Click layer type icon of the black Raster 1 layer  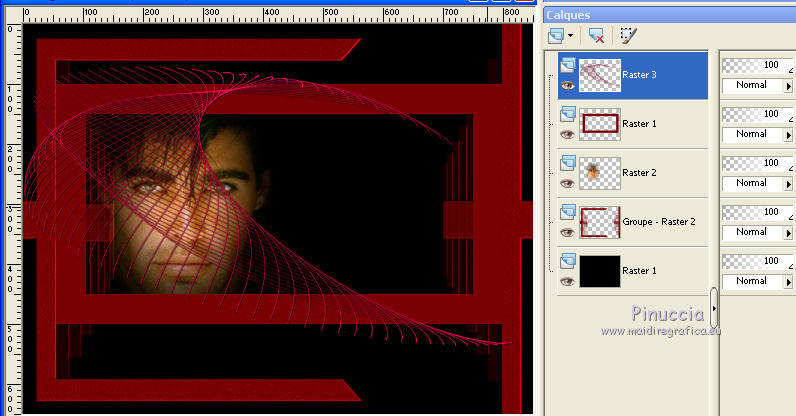(567, 262)
